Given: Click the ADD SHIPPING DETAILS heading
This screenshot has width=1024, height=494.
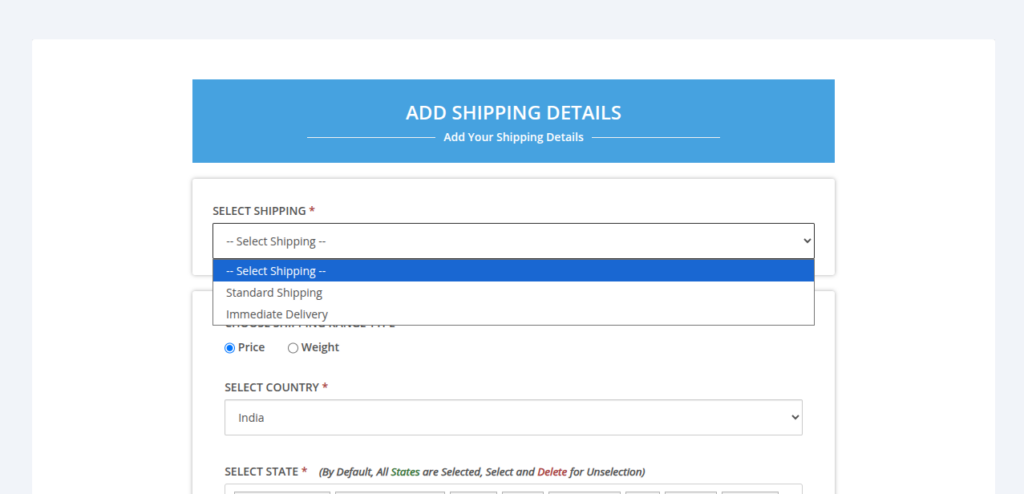Looking at the screenshot, I should pos(513,112).
